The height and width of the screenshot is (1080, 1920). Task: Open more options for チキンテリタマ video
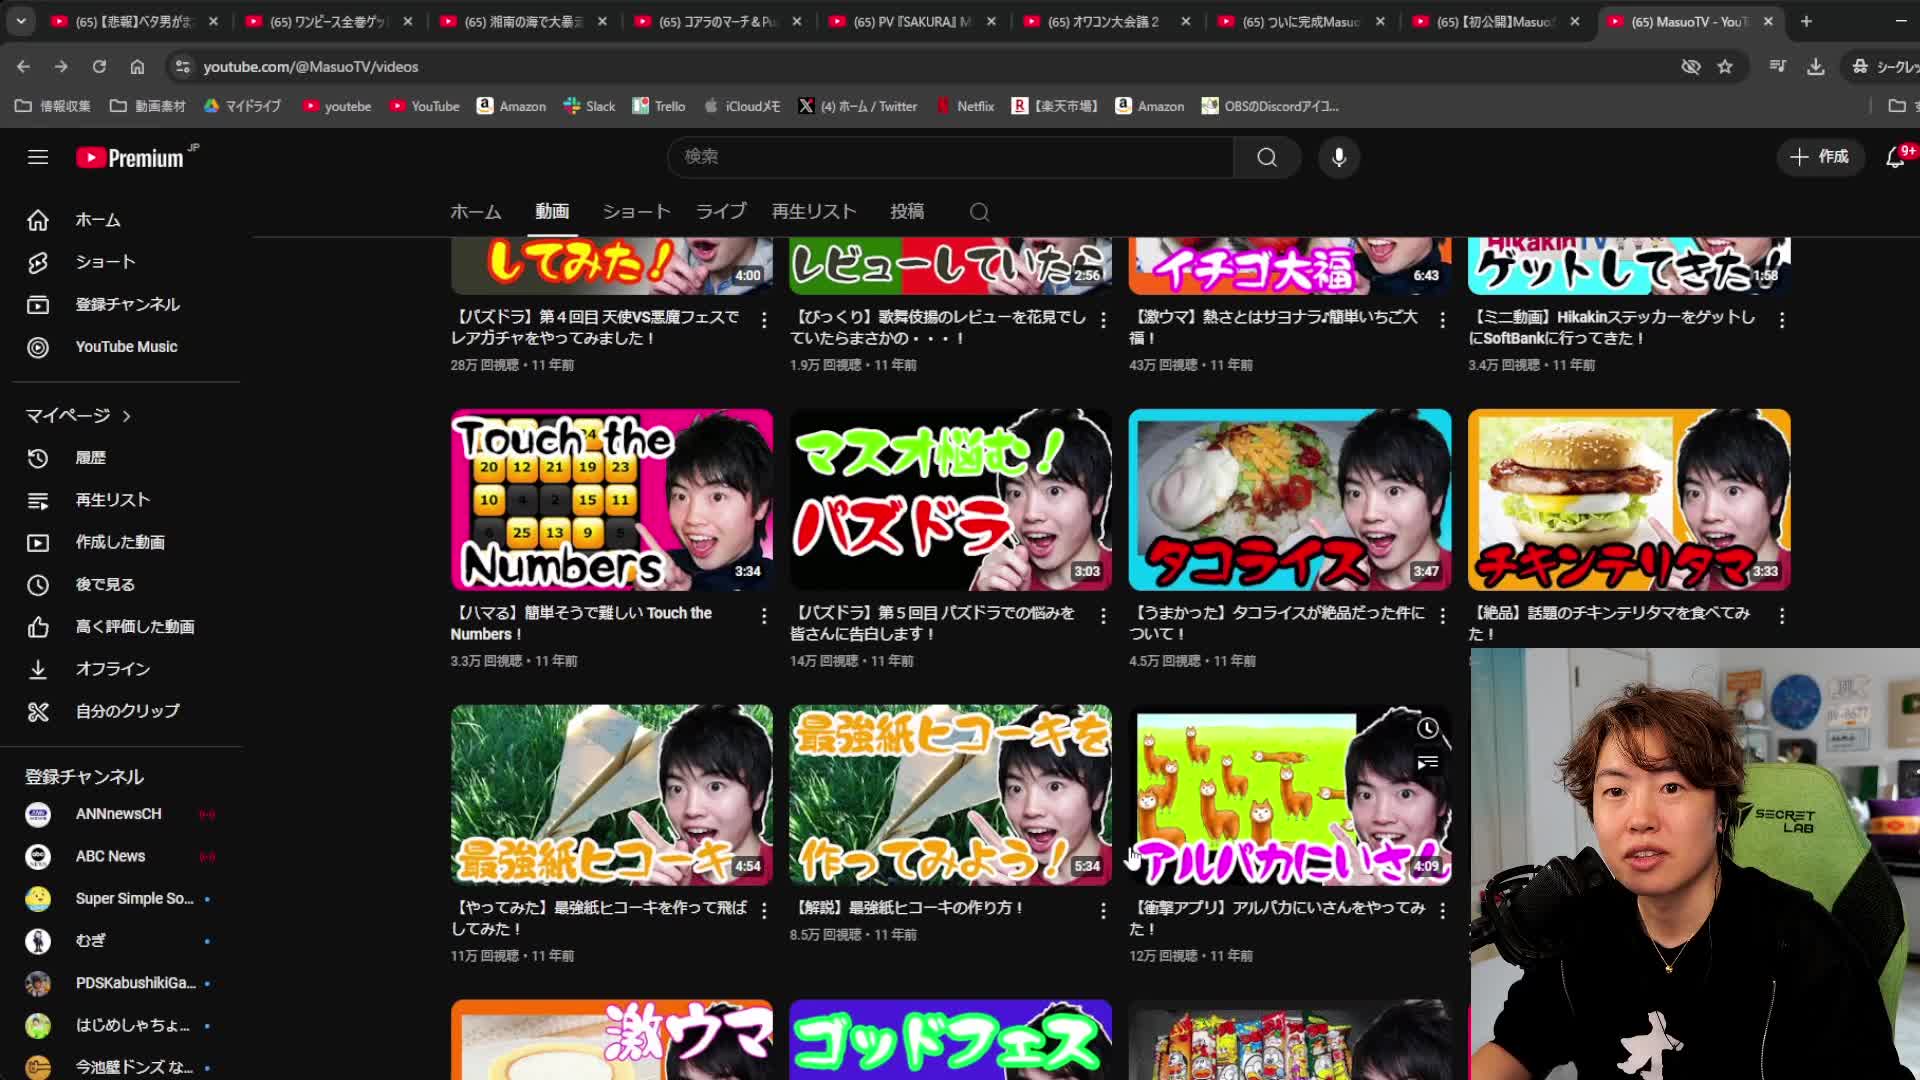tap(1782, 616)
